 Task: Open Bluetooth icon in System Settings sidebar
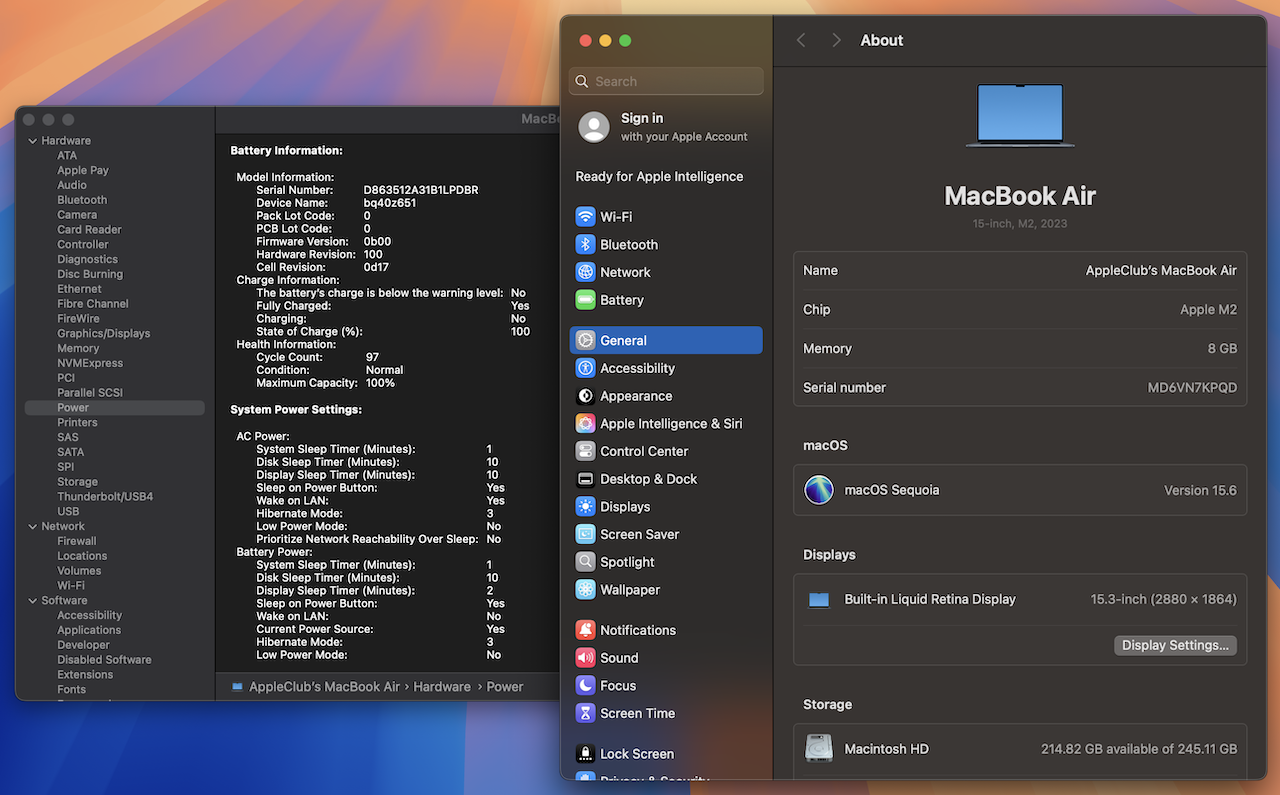coord(586,245)
